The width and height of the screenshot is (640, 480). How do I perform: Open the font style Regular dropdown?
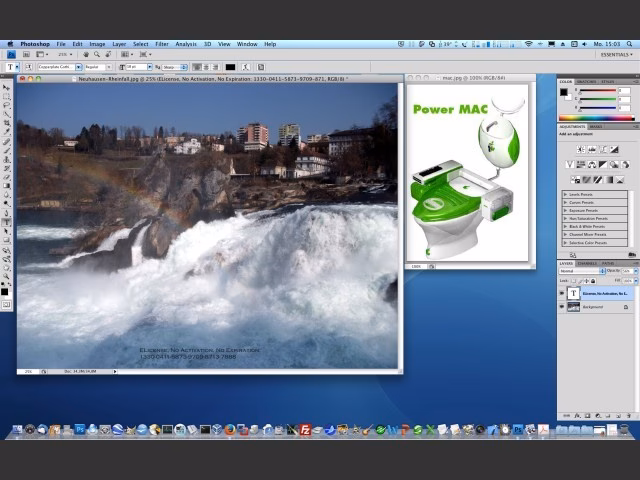(109, 67)
